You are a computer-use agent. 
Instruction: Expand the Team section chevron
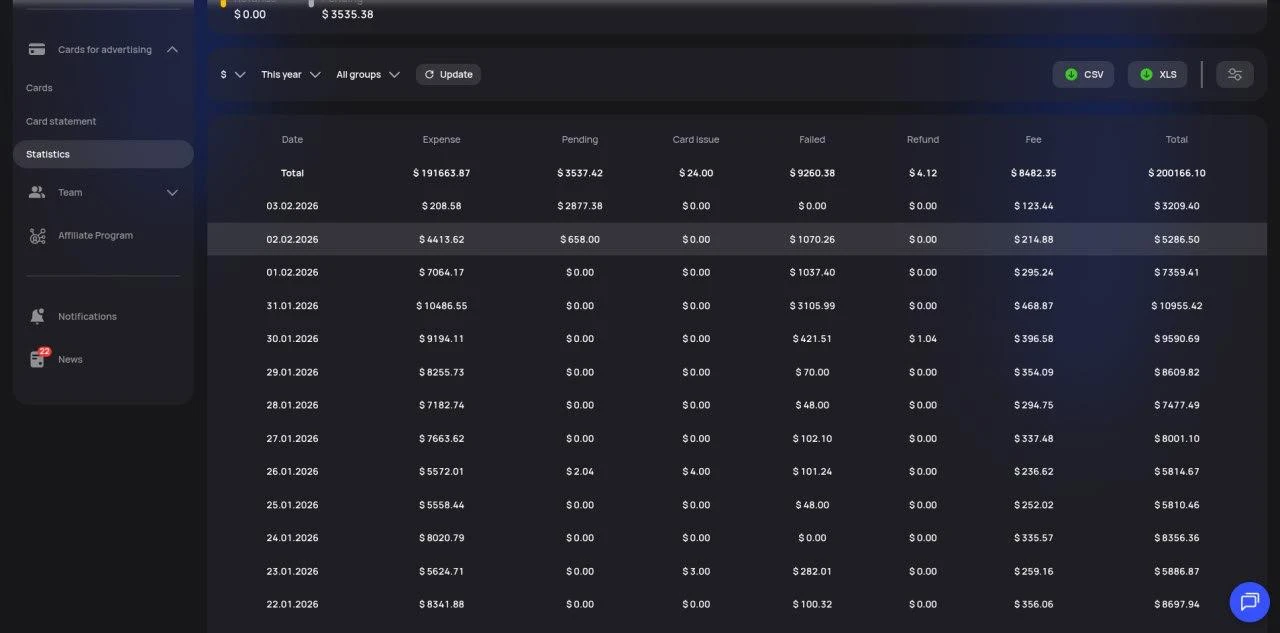pos(172,192)
